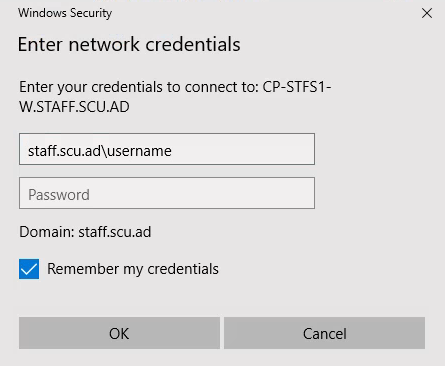The width and height of the screenshot is (445, 366).
Task: Close the Windows Security dialog
Action: (427, 13)
